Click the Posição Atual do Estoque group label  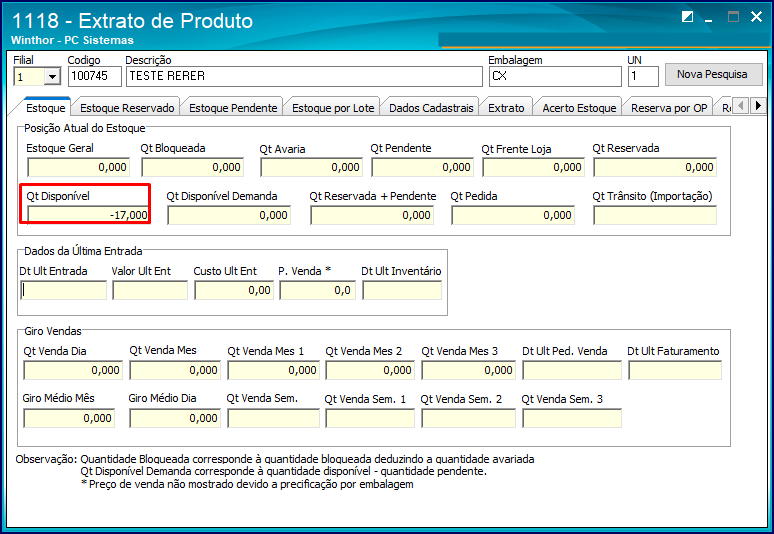coord(85,128)
